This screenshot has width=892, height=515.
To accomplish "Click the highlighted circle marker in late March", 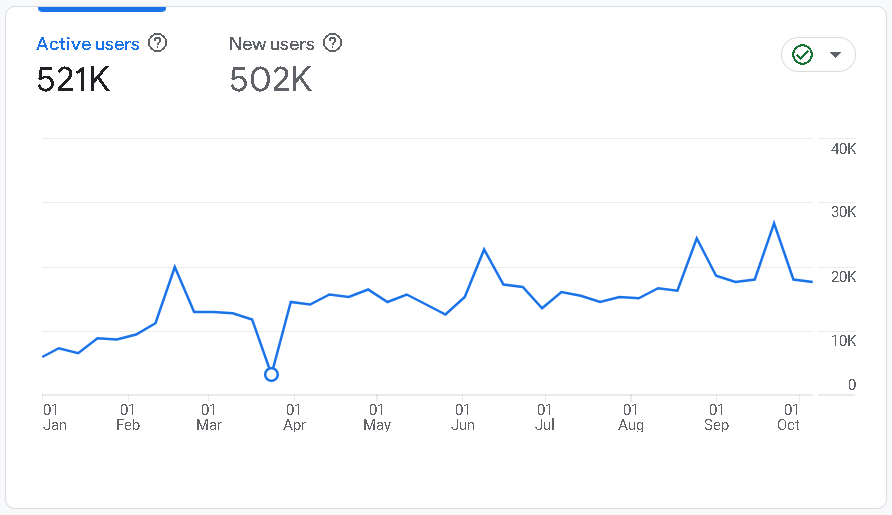I will (x=271, y=374).
